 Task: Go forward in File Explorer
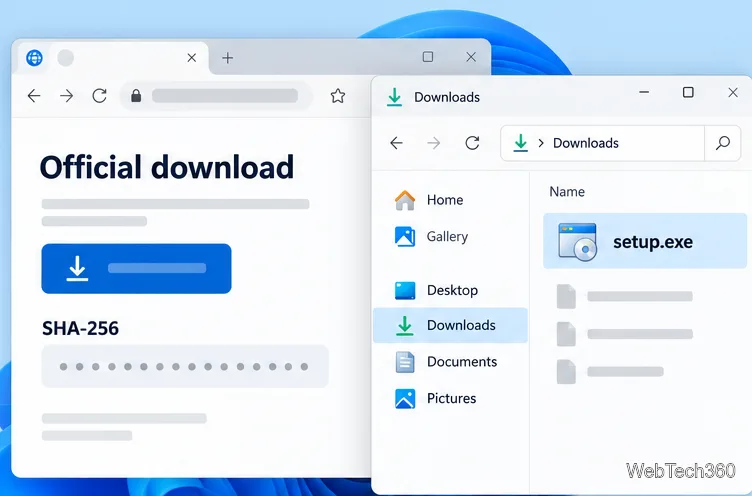(434, 143)
